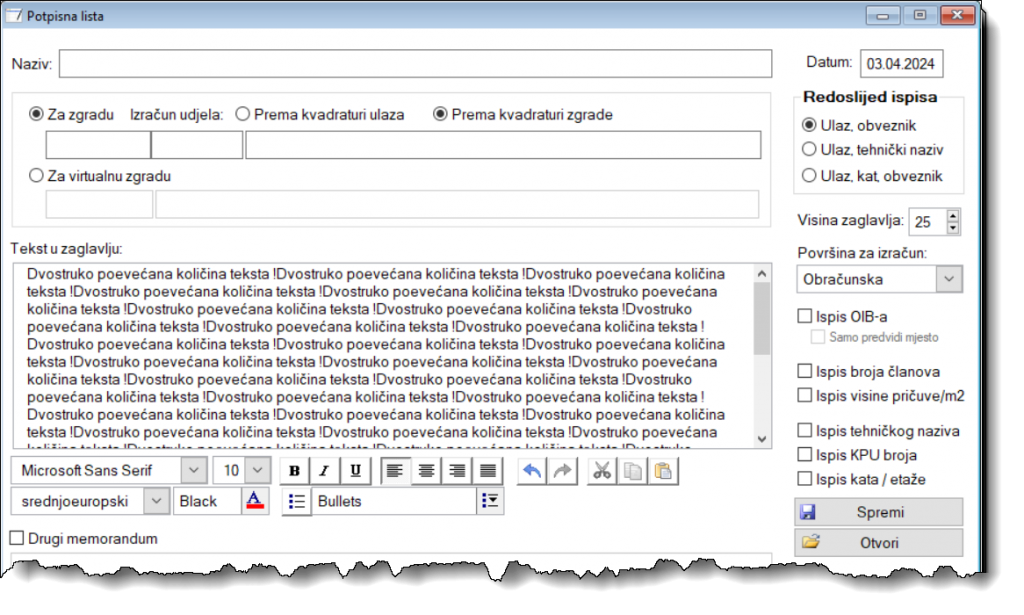Minimize the Potpisna lista window

tap(883, 15)
